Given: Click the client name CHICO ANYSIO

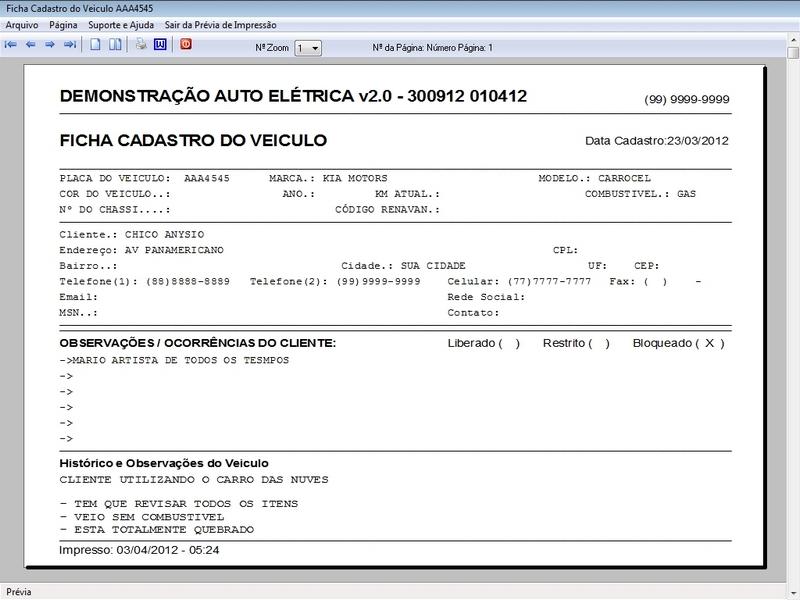Looking at the screenshot, I should [x=164, y=235].
